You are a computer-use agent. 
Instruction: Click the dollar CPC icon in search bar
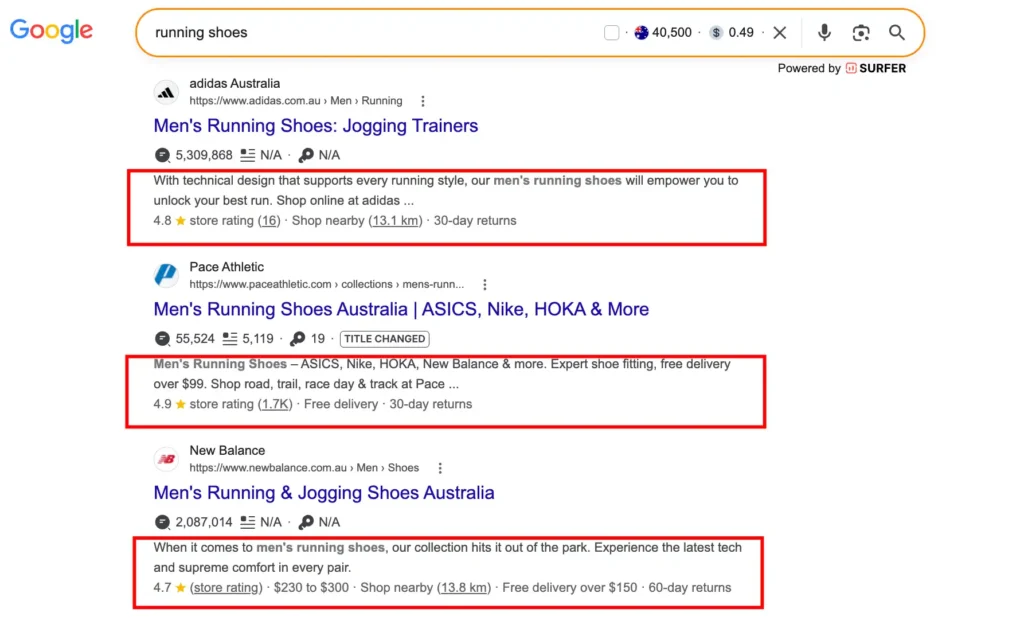tap(716, 33)
